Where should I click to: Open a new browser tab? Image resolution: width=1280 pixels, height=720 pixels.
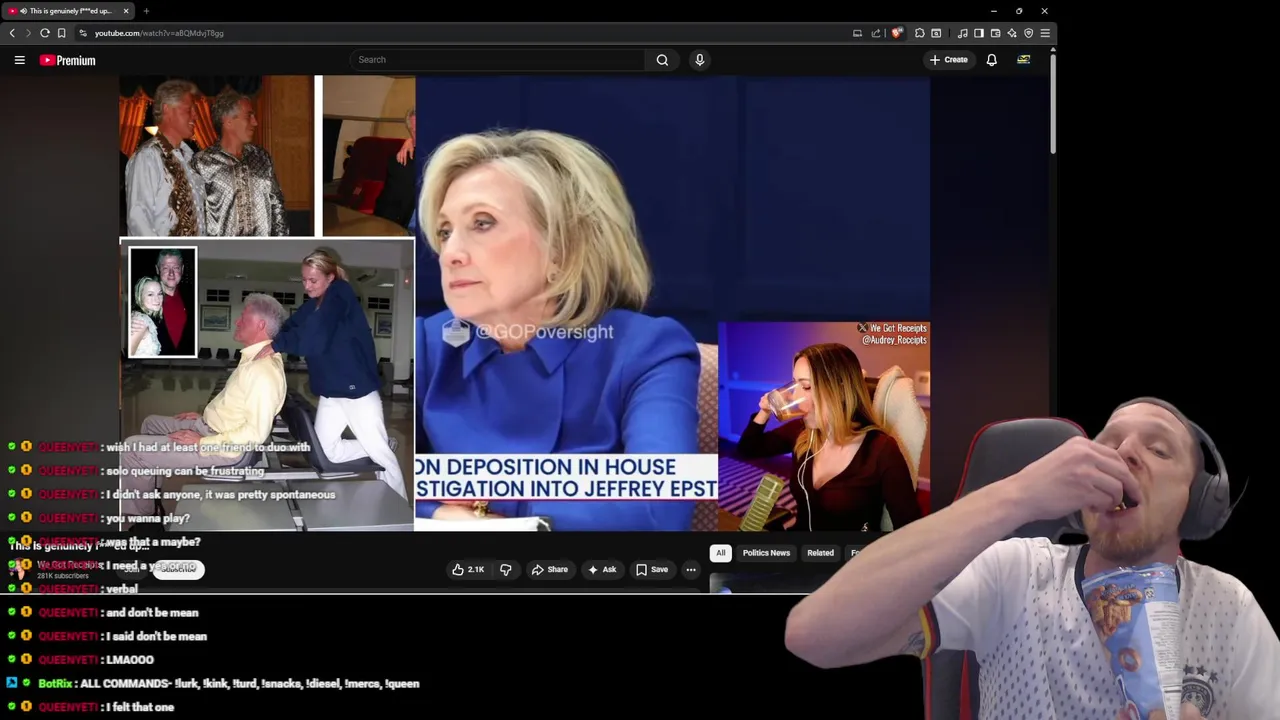tap(146, 11)
